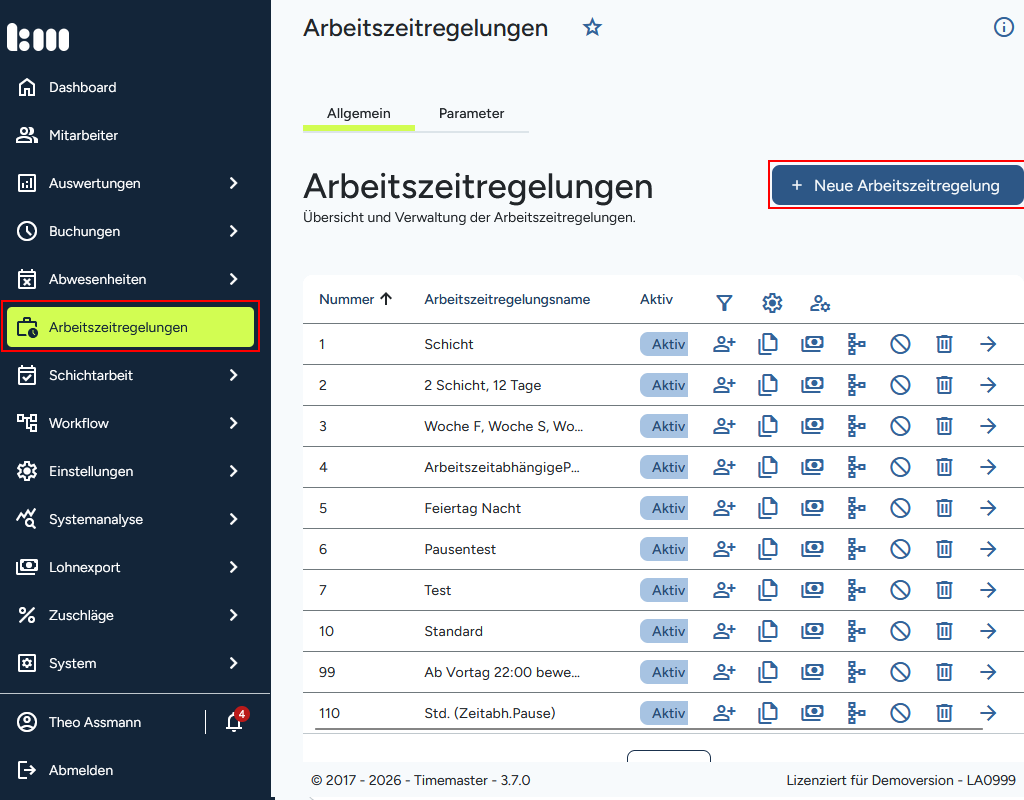Click the user settings icon in table header
This screenshot has height=800, width=1024.
tap(820, 303)
